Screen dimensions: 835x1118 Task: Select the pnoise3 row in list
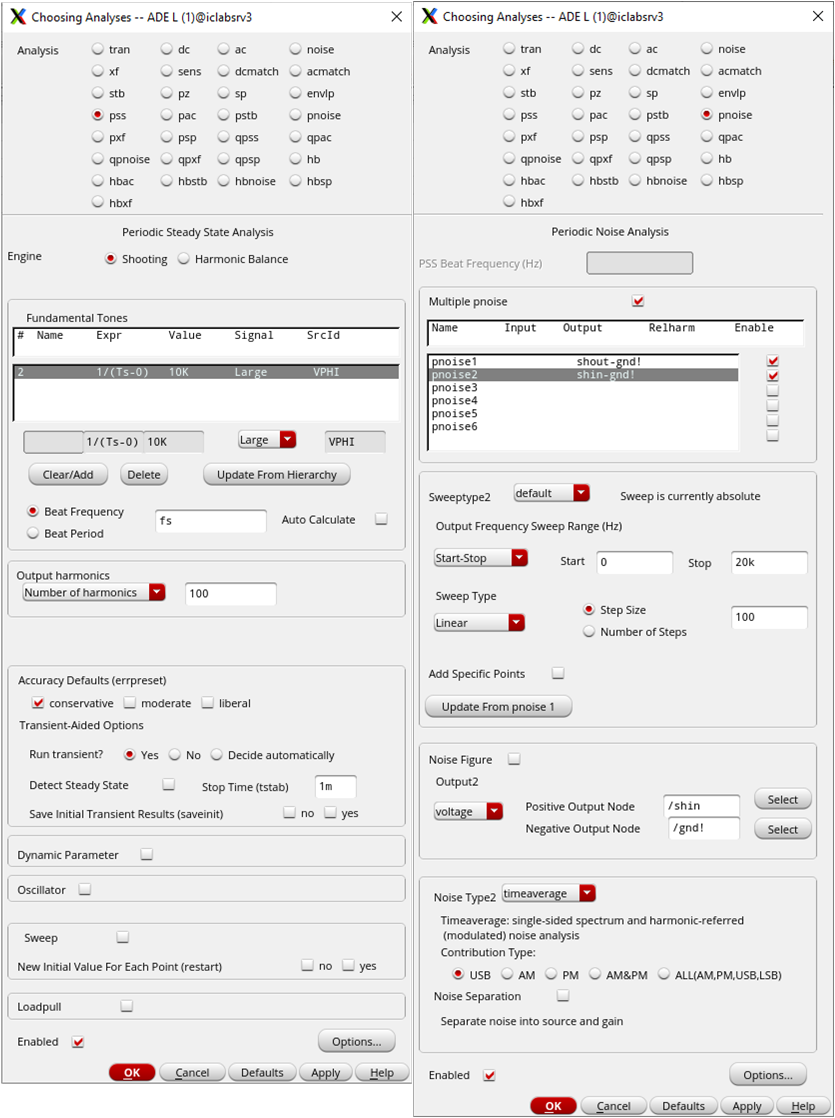coord(583,388)
